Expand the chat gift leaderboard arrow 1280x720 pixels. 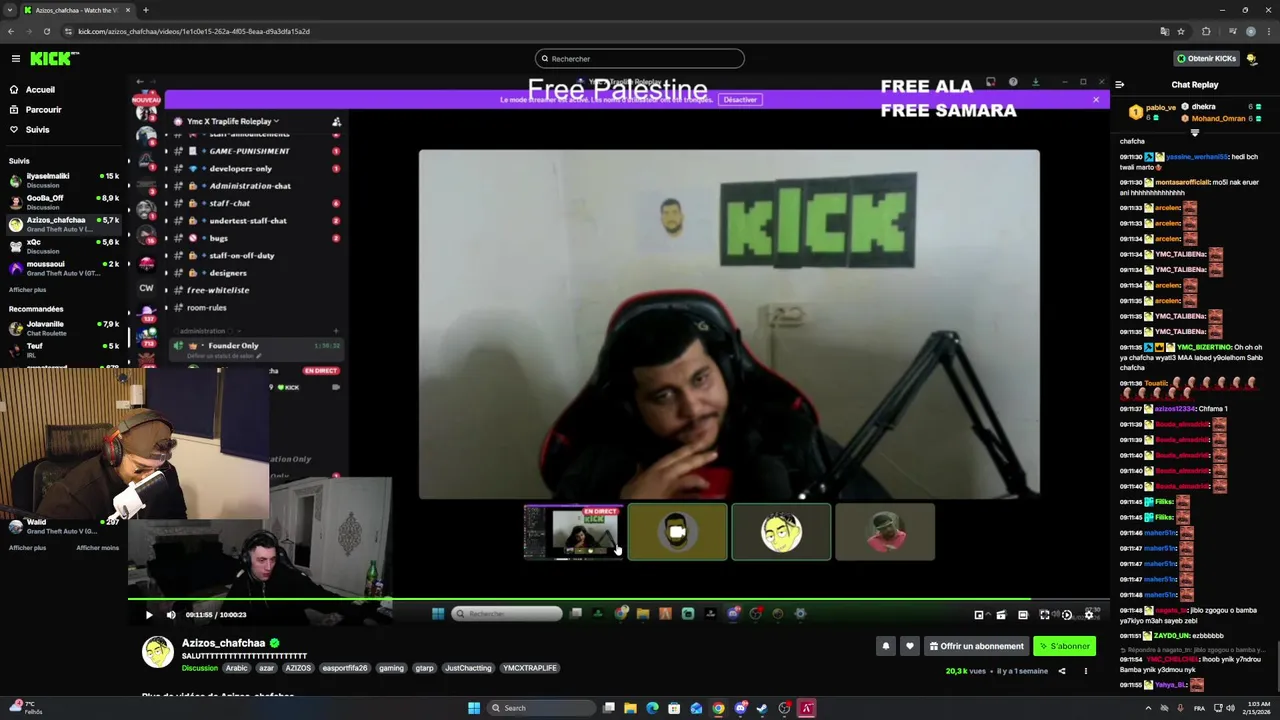click(1194, 132)
